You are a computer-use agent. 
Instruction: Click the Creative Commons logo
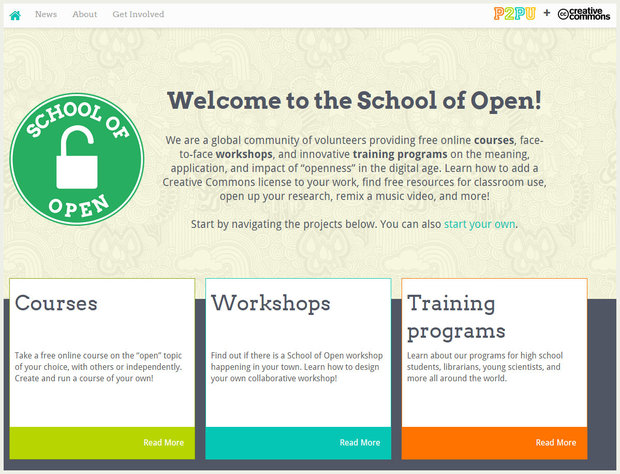(x=584, y=14)
